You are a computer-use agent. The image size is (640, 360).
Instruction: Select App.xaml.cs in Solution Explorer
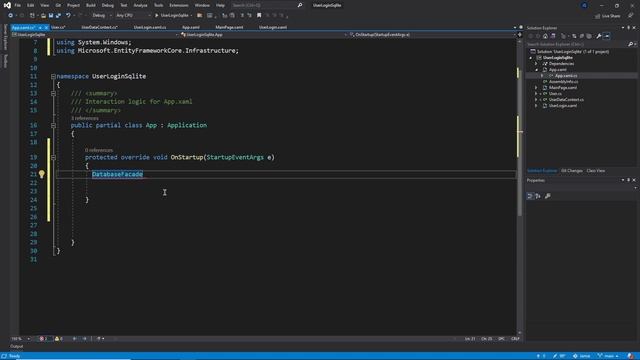point(566,76)
